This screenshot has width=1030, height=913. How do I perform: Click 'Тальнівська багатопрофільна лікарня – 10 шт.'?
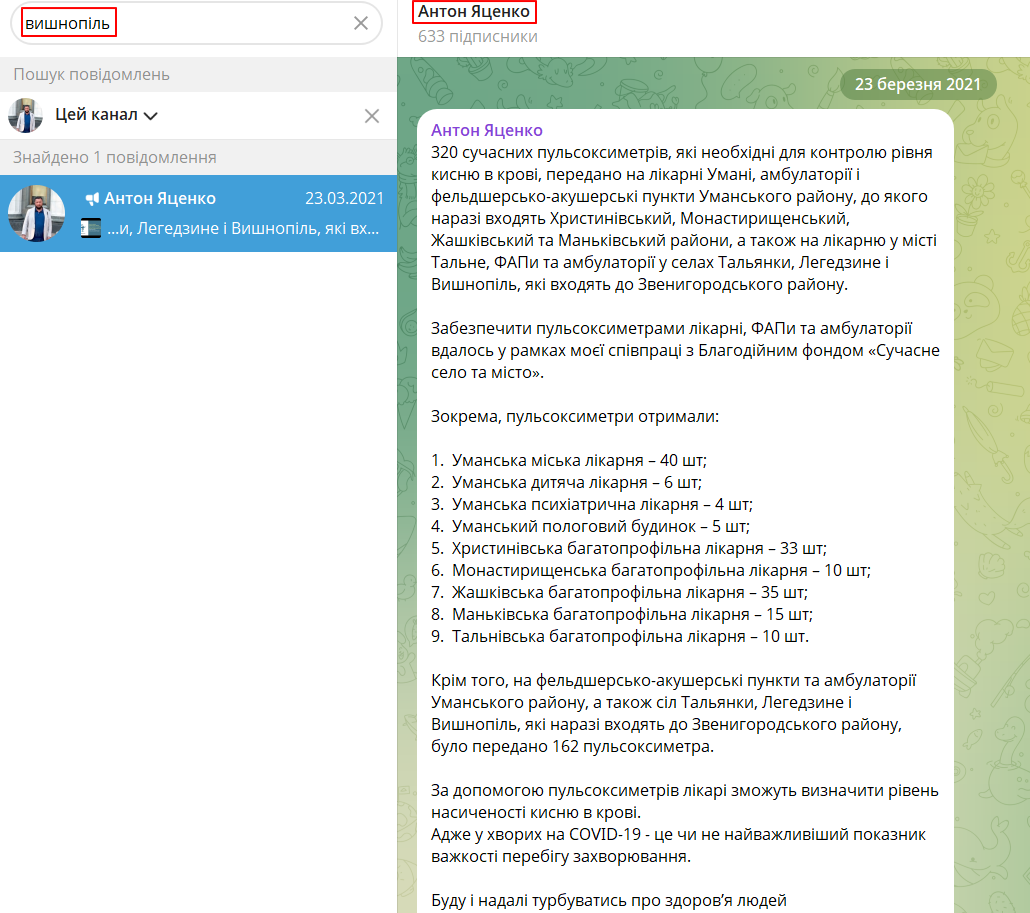tap(620, 636)
